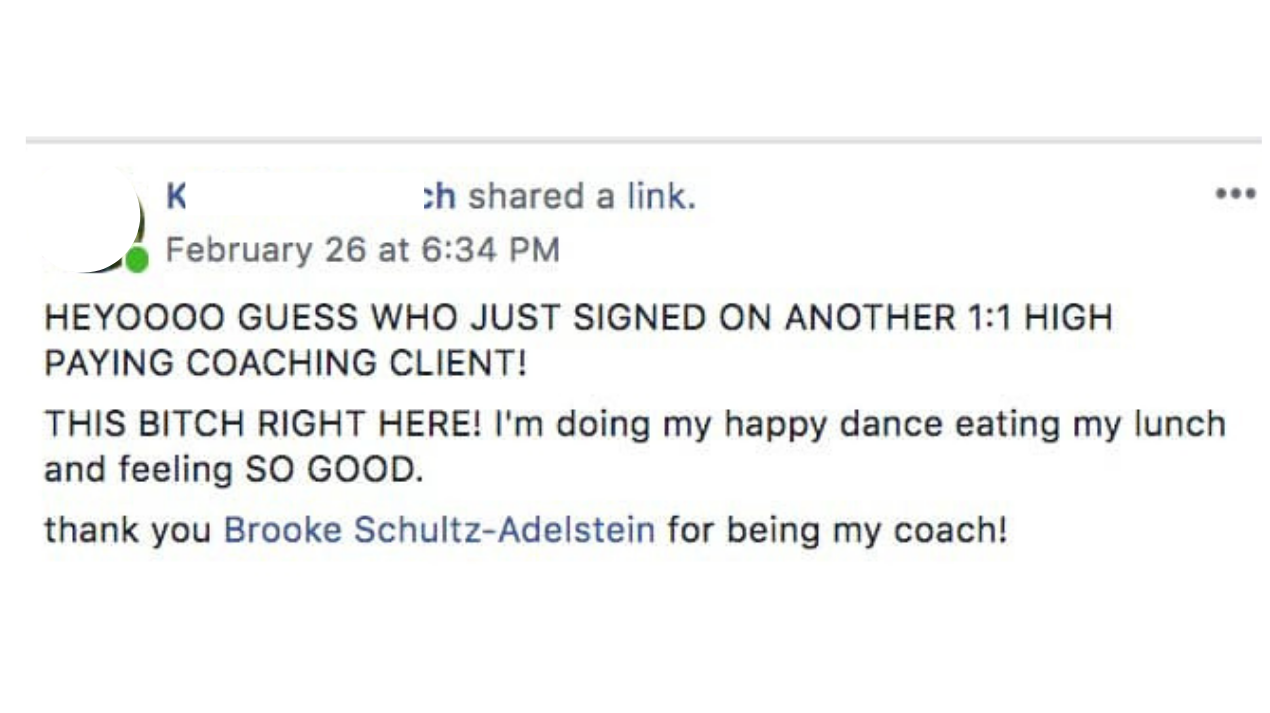Click the "ANOTHER 1:1 HIGH" text
The image size is (1270, 713).
click(948, 318)
